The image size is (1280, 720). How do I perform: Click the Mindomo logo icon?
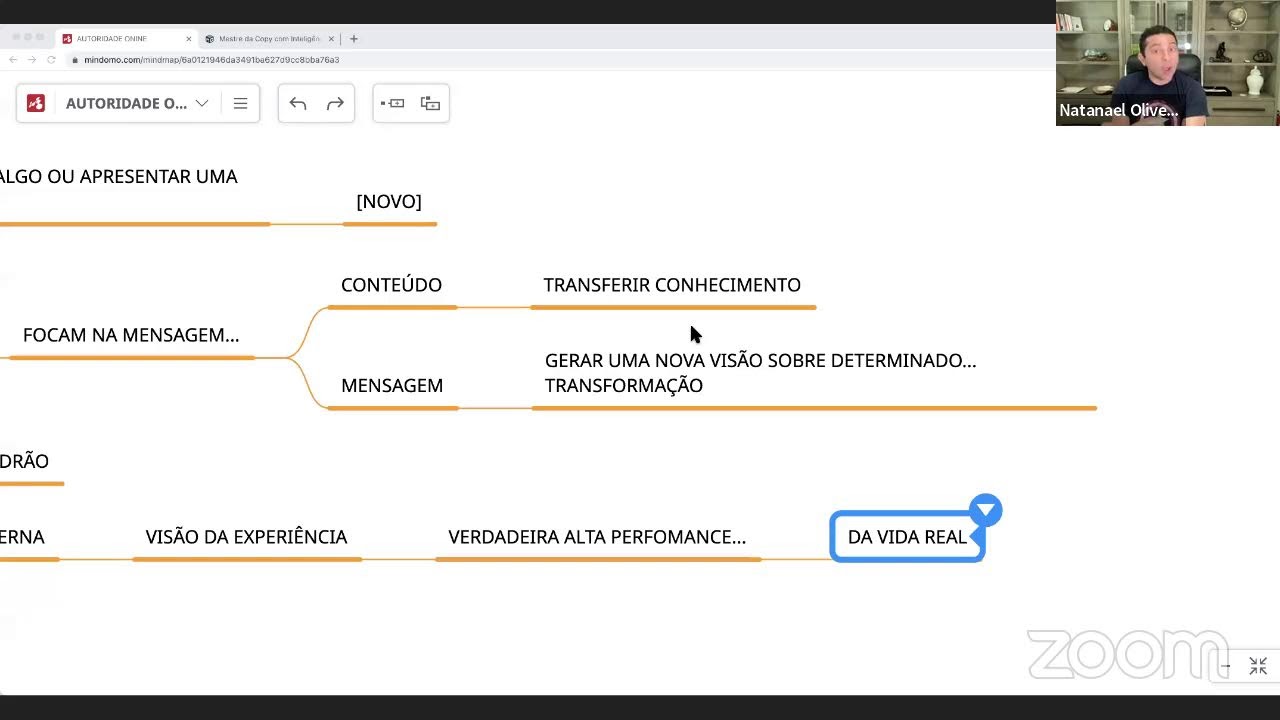(36, 103)
